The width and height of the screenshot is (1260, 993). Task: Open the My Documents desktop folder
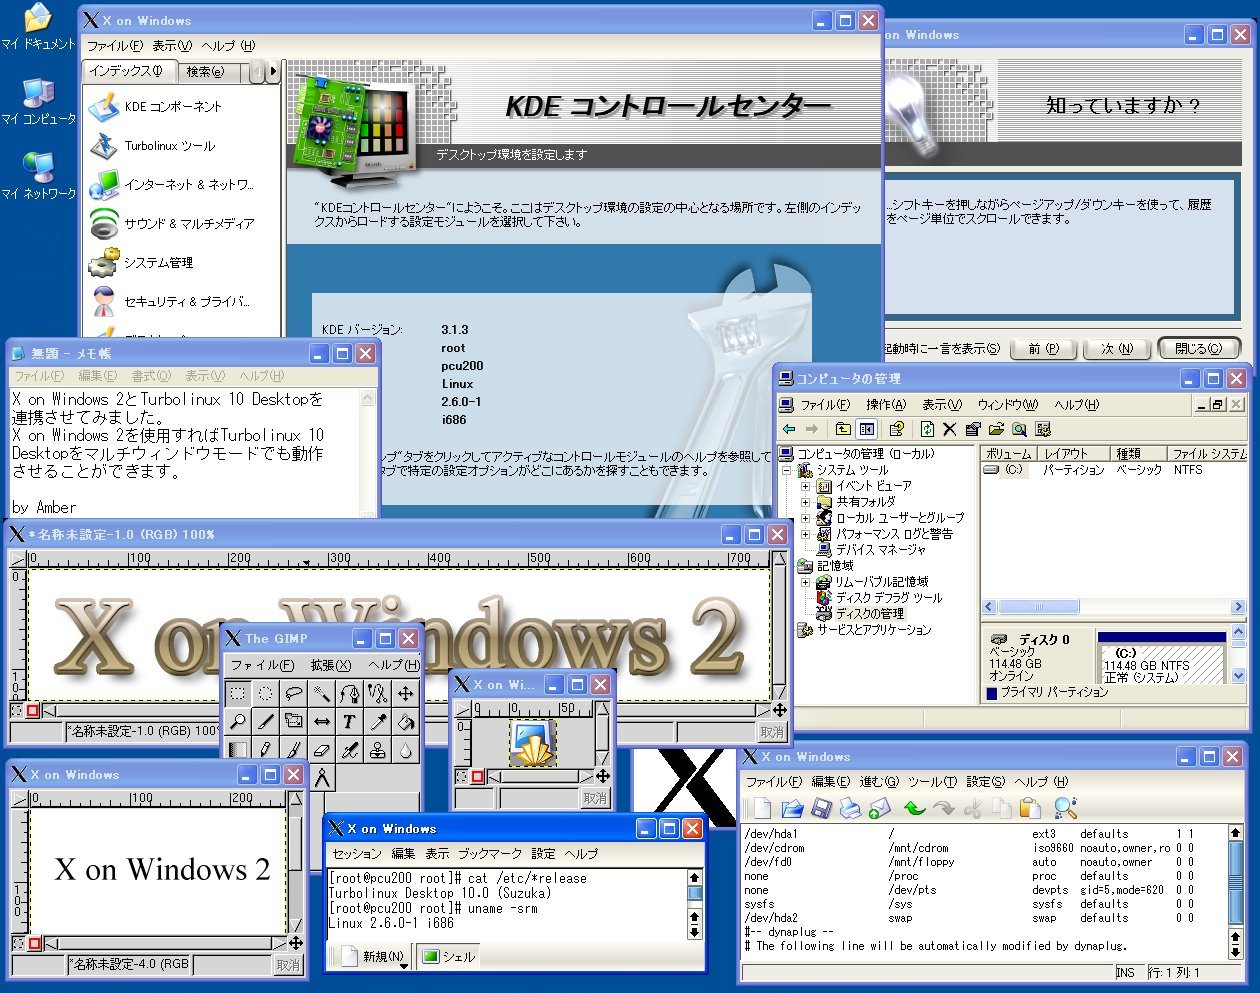pyautogui.click(x=38, y=27)
